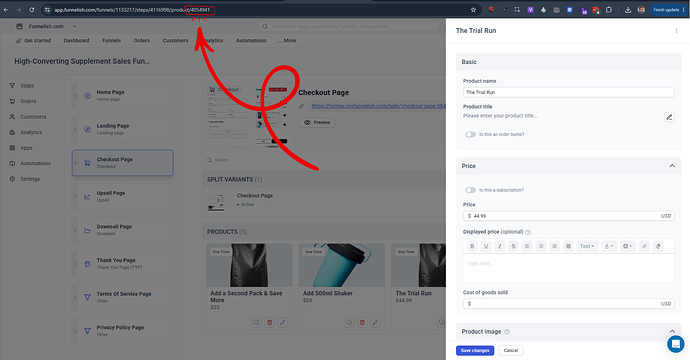
Task: Open browser downloads icon
Action: tap(628, 10)
